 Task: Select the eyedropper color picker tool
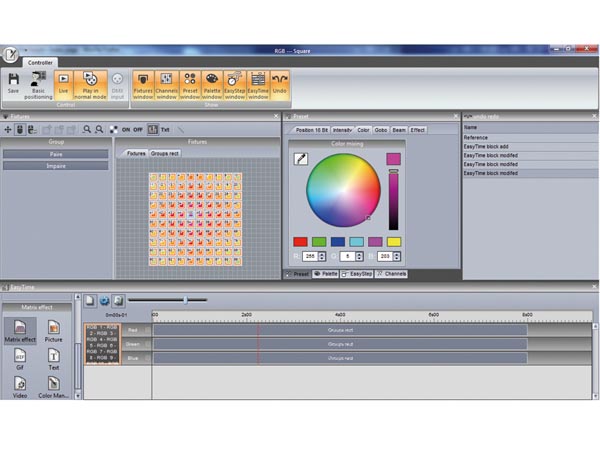click(x=301, y=159)
